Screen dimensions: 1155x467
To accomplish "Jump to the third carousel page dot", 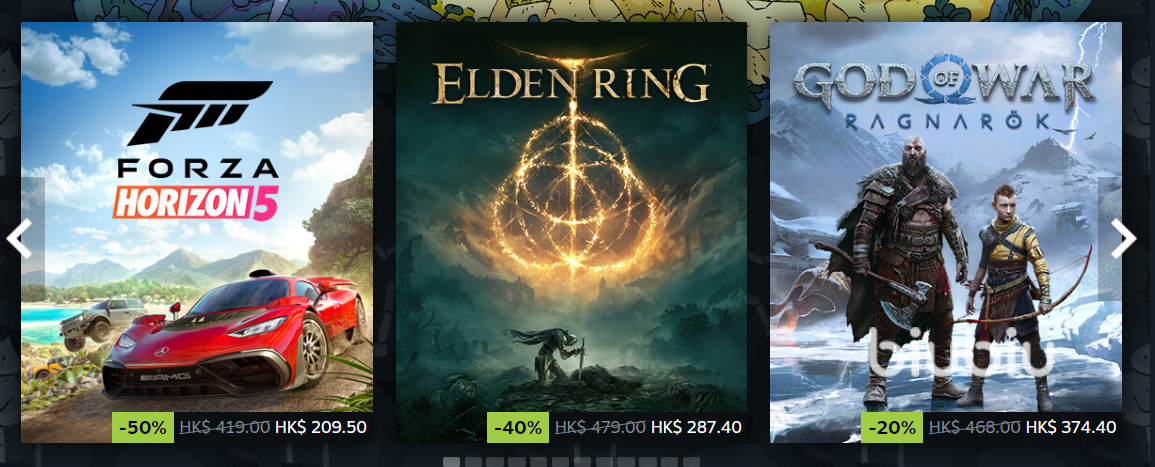I will pos(495,462).
